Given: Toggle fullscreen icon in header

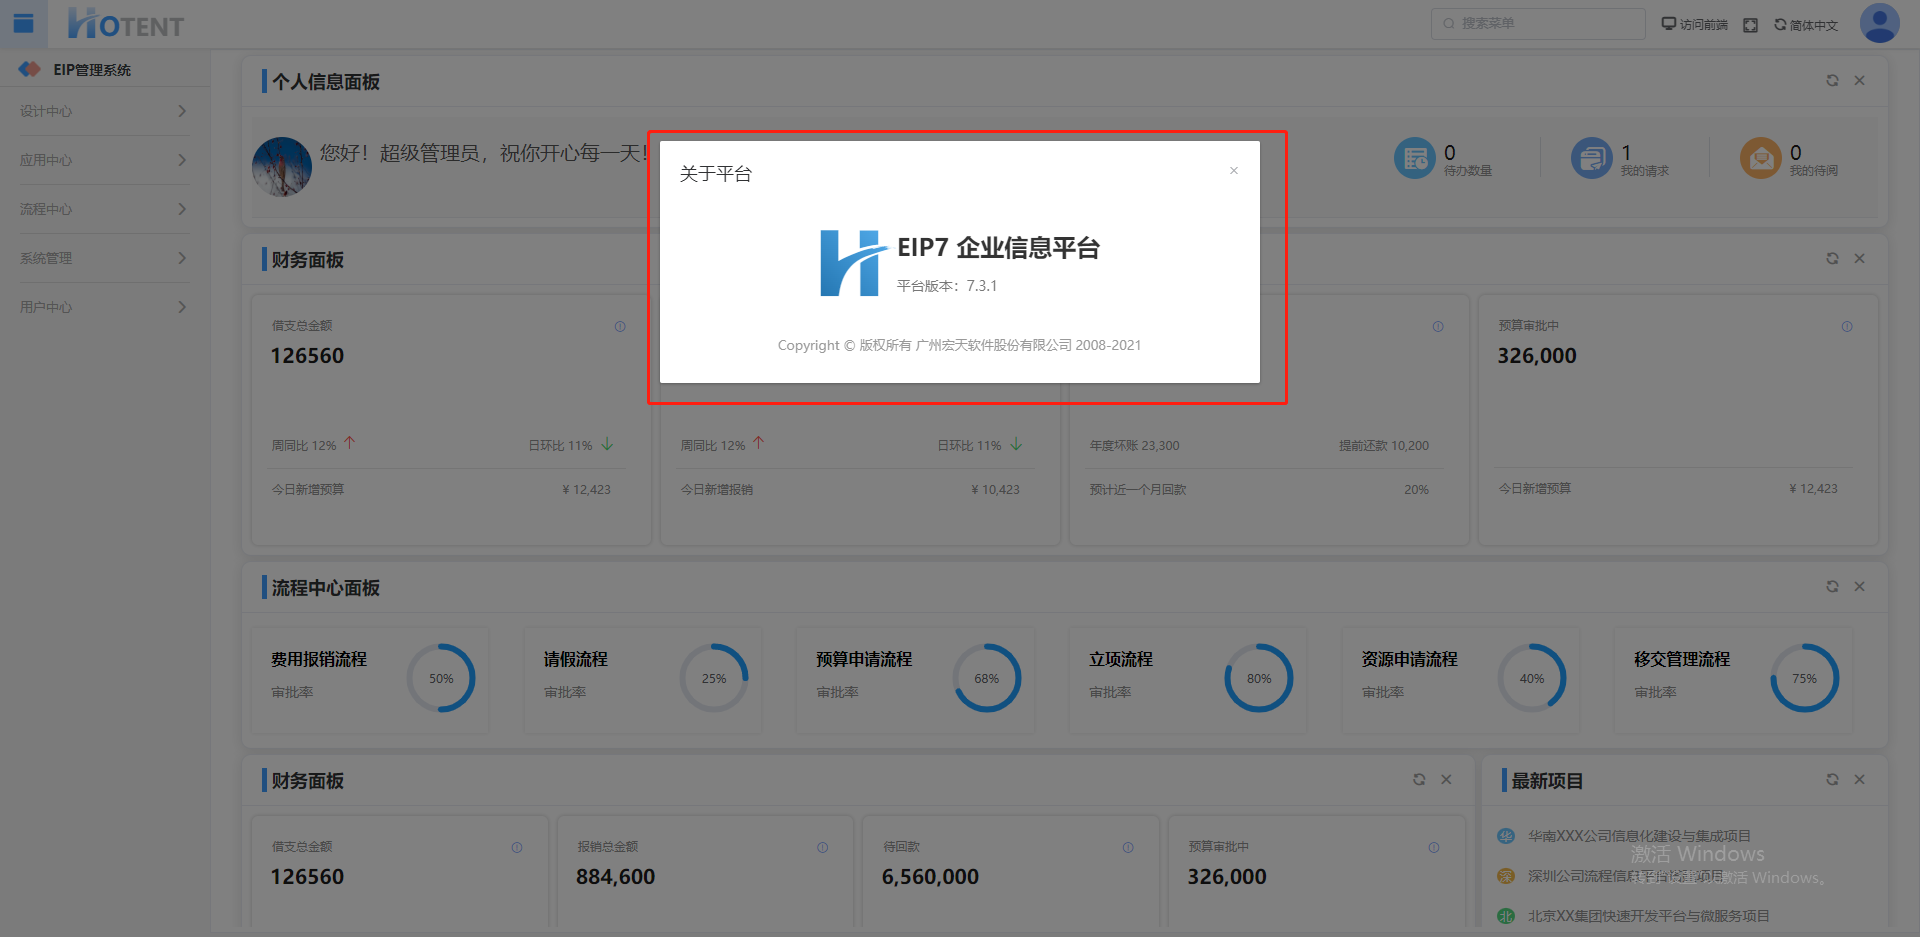Looking at the screenshot, I should (1750, 25).
